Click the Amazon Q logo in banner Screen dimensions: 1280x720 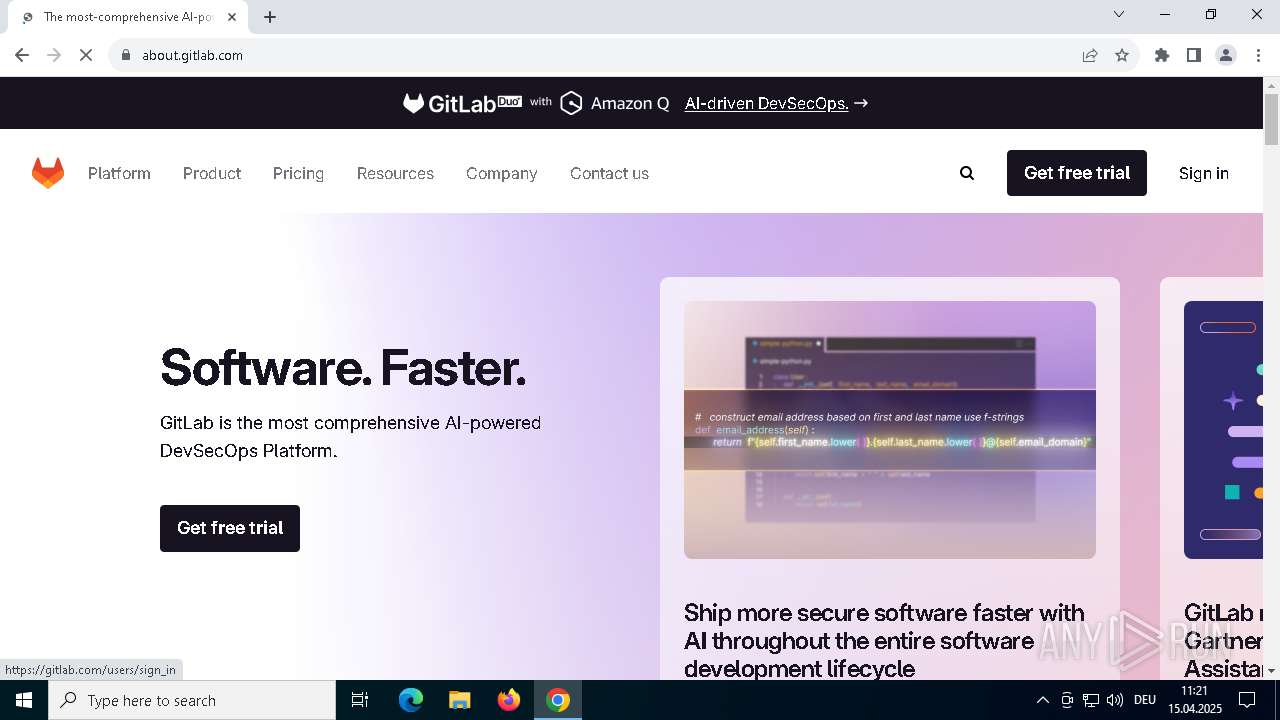[614, 103]
